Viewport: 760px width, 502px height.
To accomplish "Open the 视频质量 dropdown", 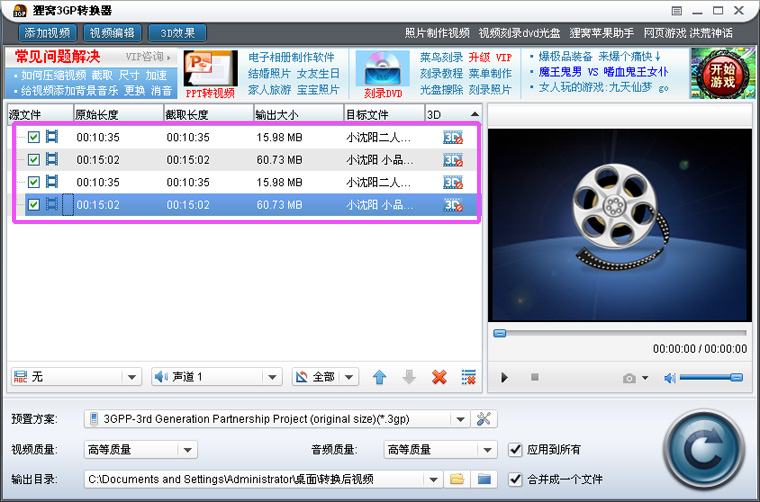I will click(141, 450).
